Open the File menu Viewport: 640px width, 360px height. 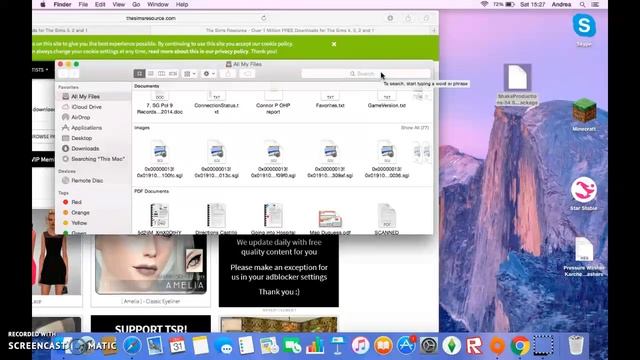(83, 4)
